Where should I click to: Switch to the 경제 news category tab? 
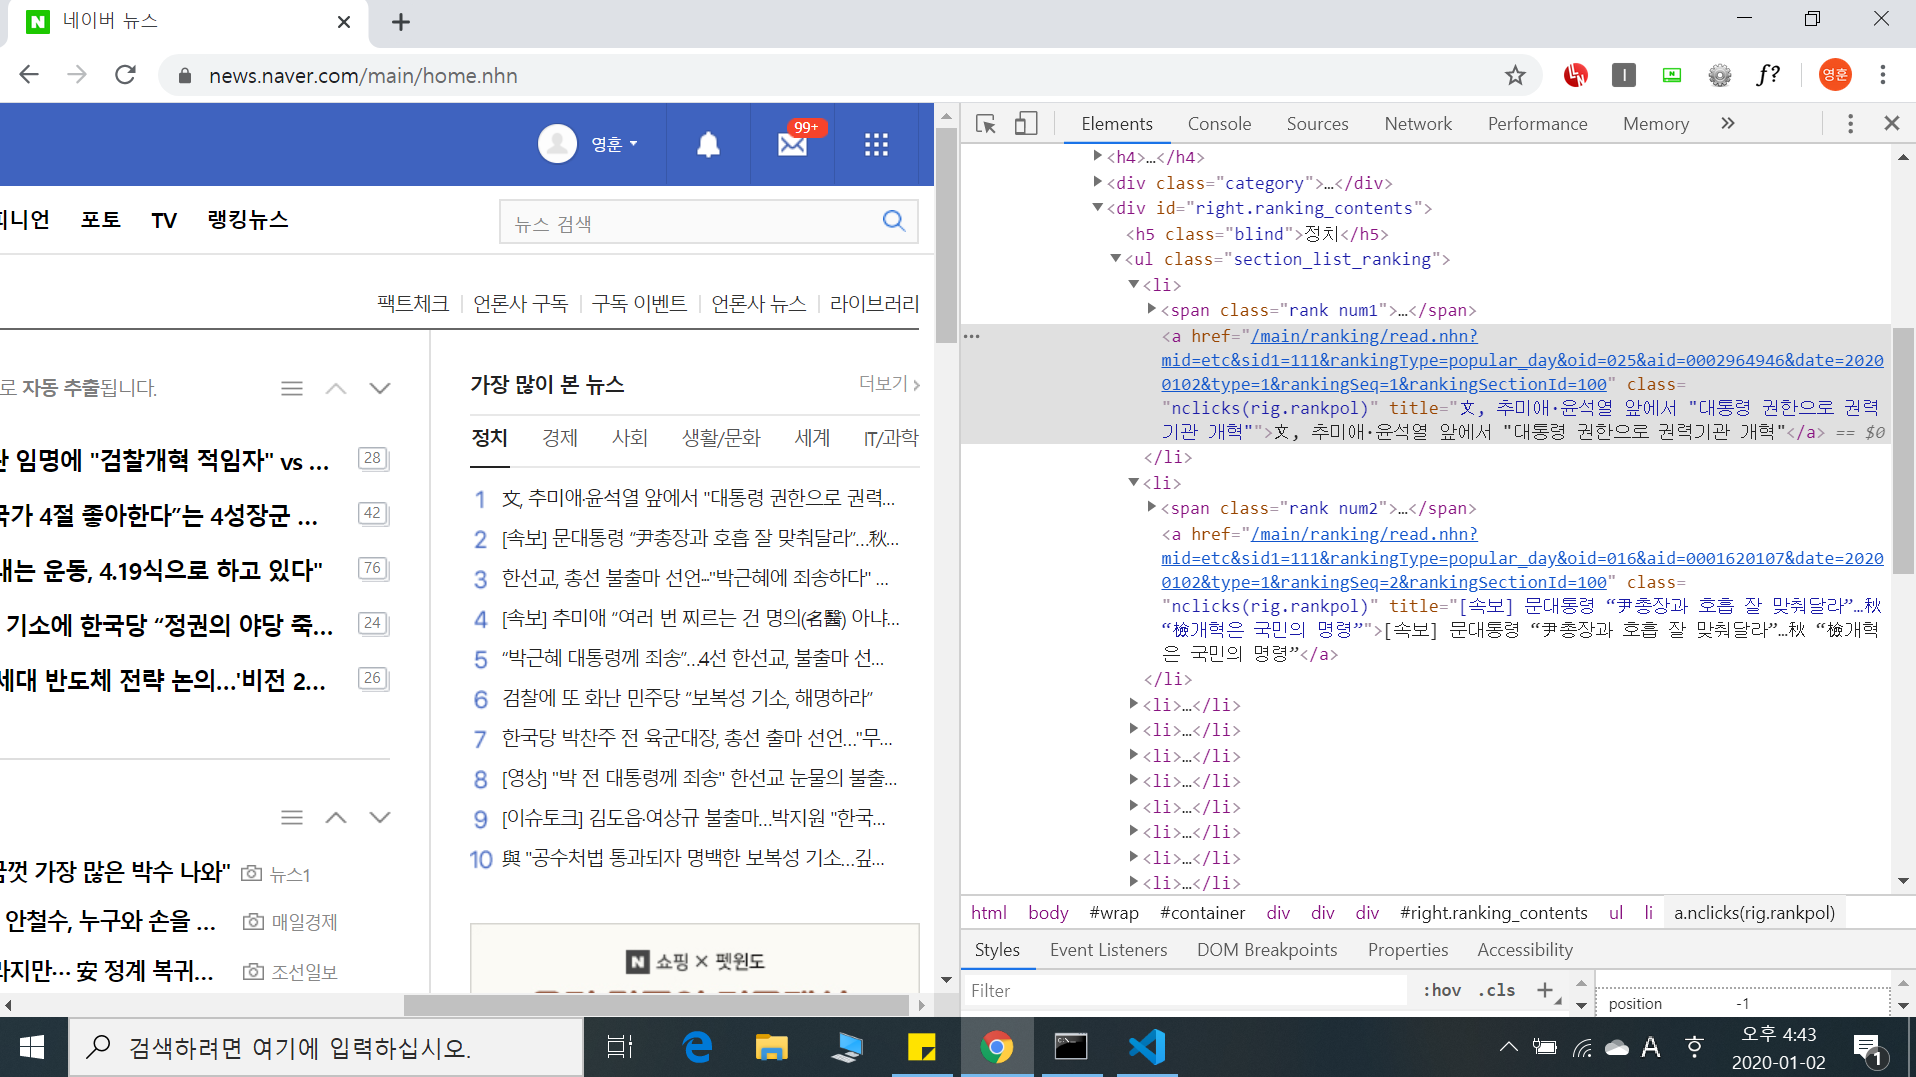(559, 437)
